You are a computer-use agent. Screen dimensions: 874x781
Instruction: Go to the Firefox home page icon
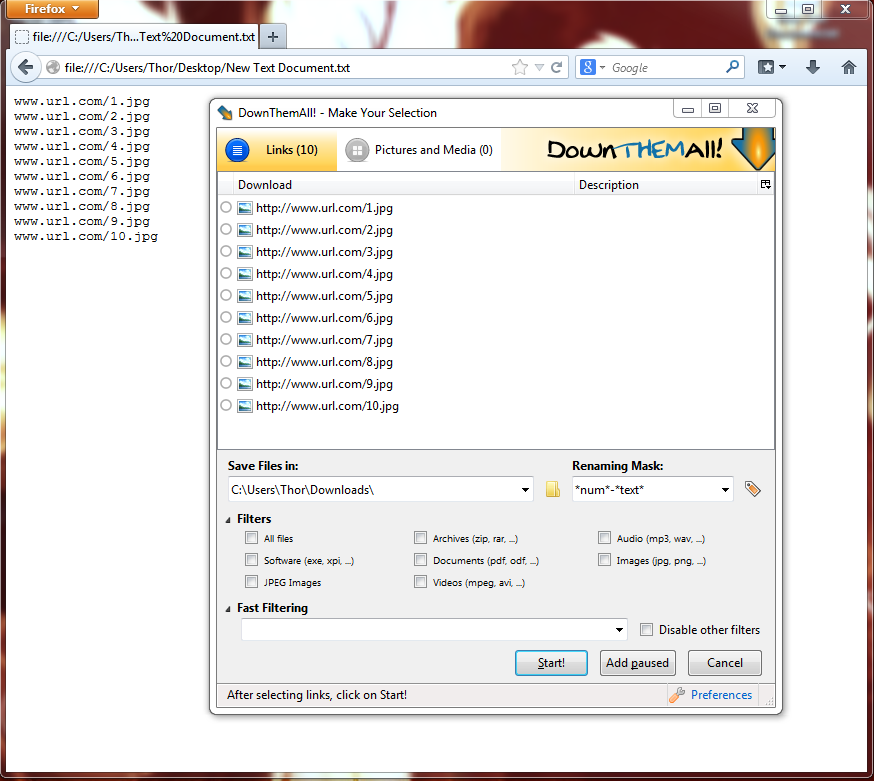[848, 67]
